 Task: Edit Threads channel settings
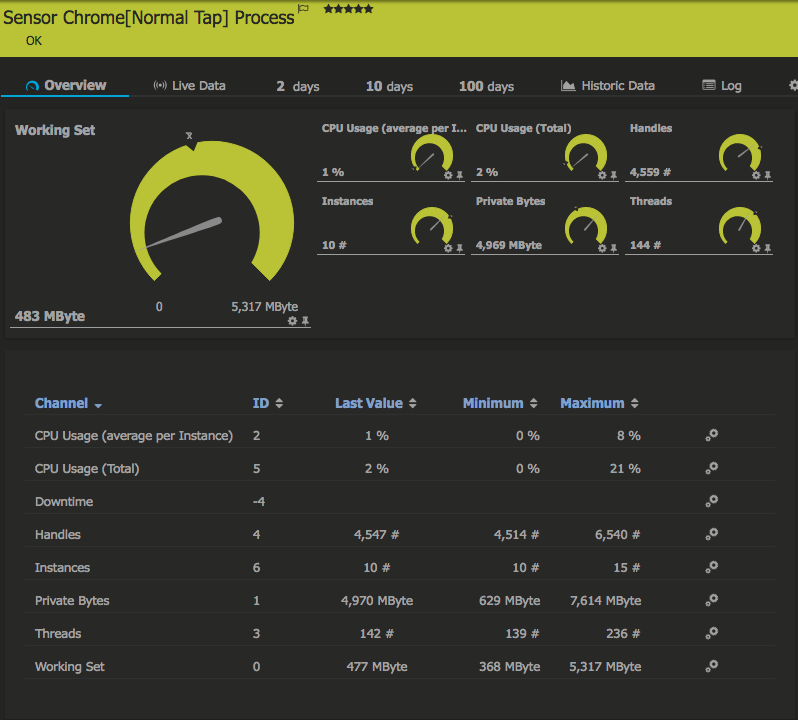tap(711, 633)
